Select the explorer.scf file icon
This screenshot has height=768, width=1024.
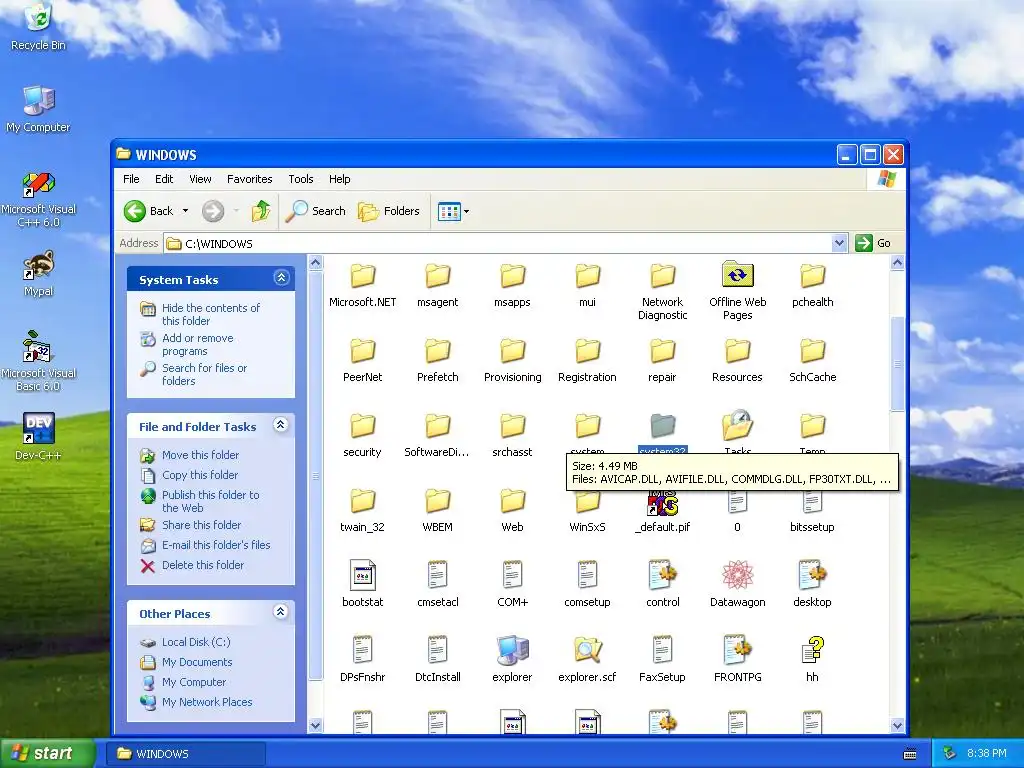tap(587, 650)
